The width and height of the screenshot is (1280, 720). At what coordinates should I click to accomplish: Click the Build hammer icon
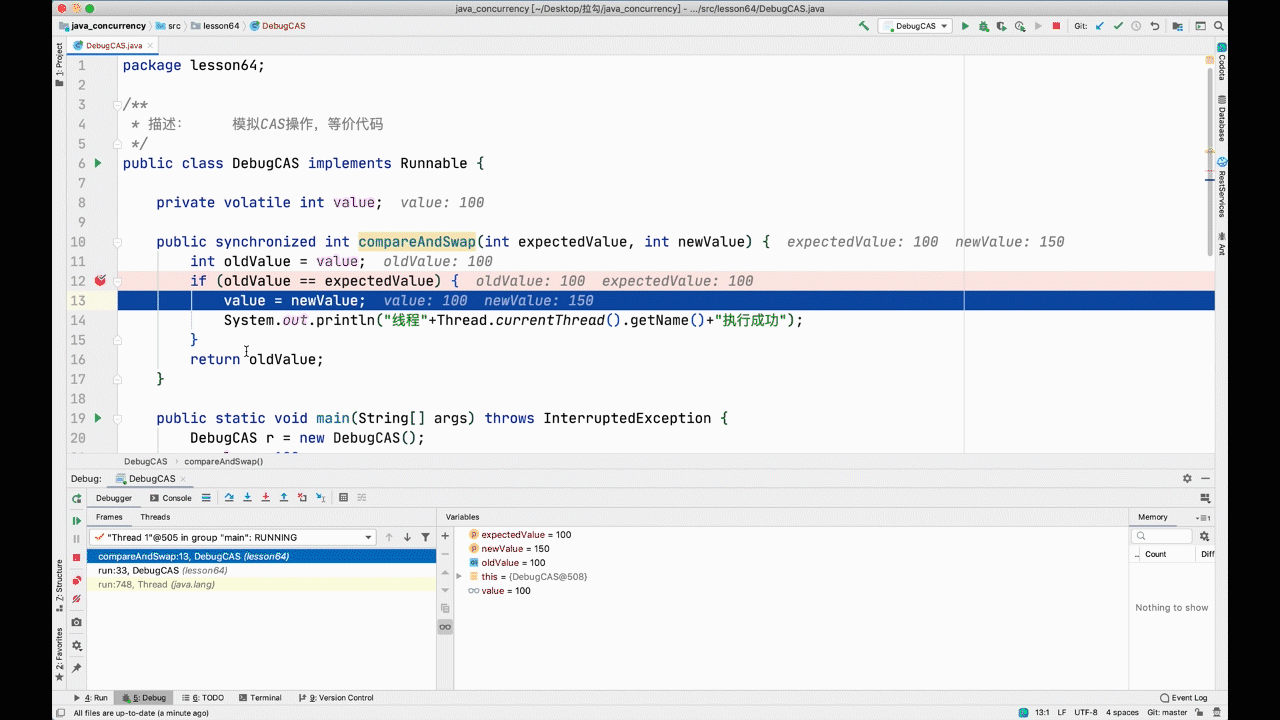[x=863, y=26]
